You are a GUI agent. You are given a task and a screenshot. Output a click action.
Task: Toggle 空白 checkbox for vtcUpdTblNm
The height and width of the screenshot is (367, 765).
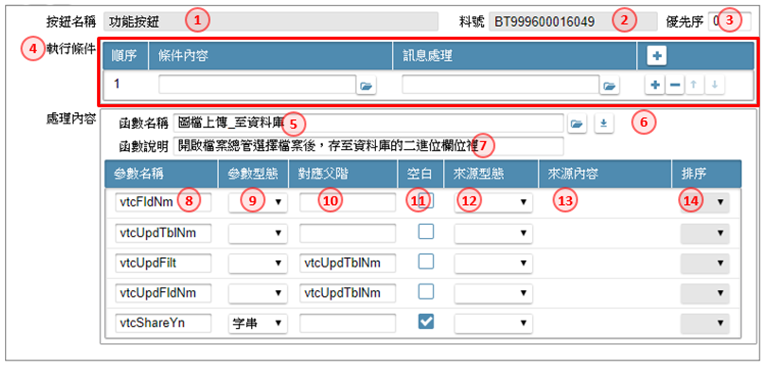pos(426,232)
